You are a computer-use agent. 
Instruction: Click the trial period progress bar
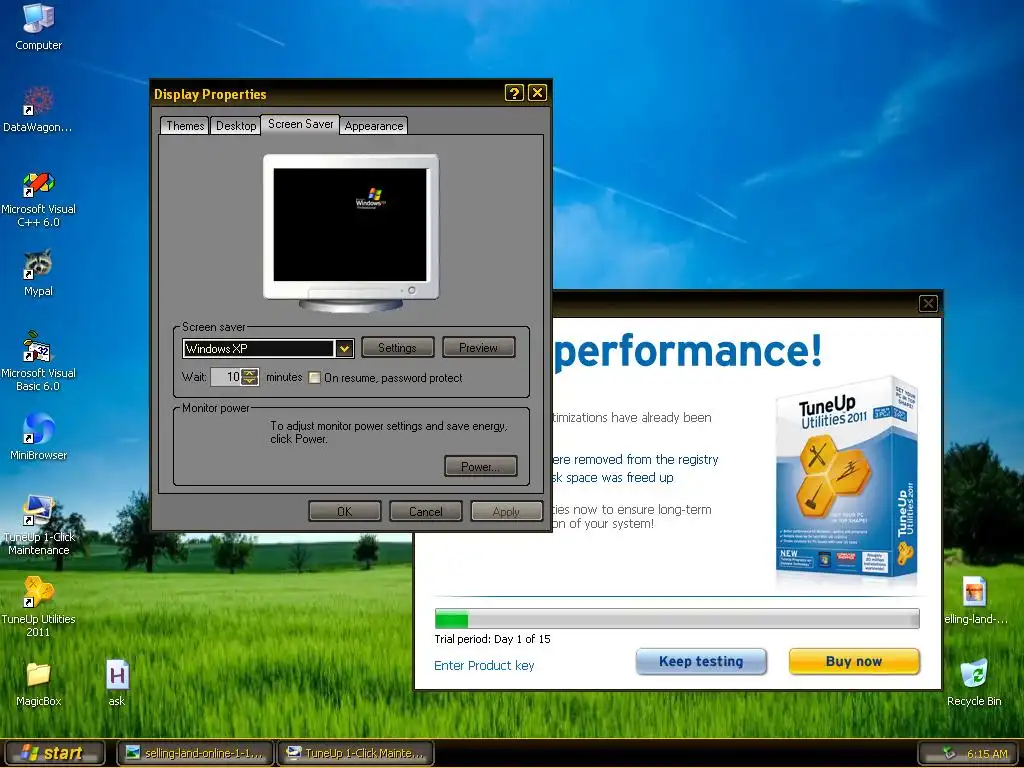coord(677,618)
